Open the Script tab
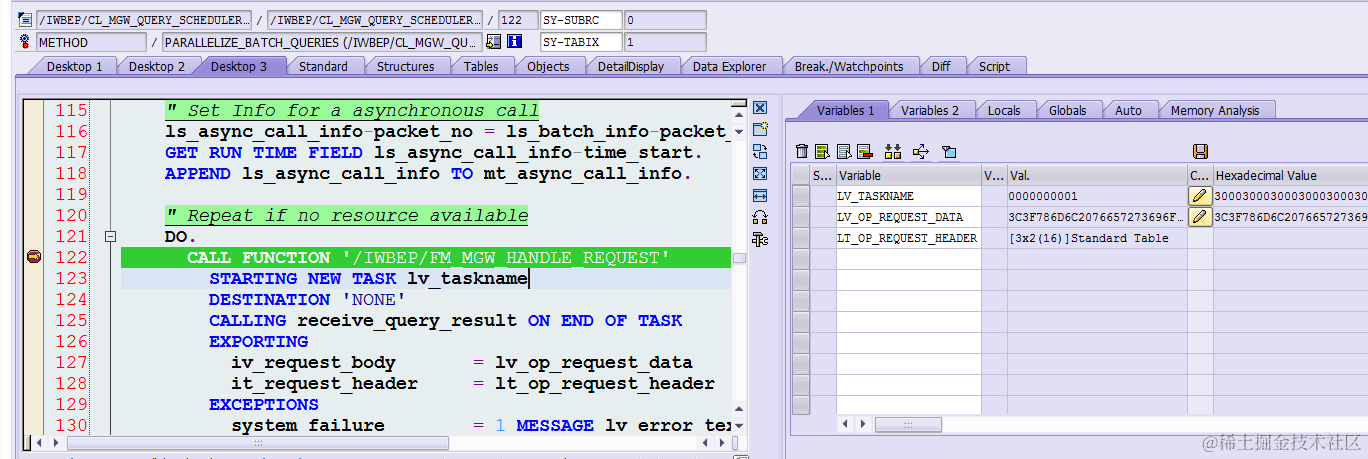 point(994,66)
